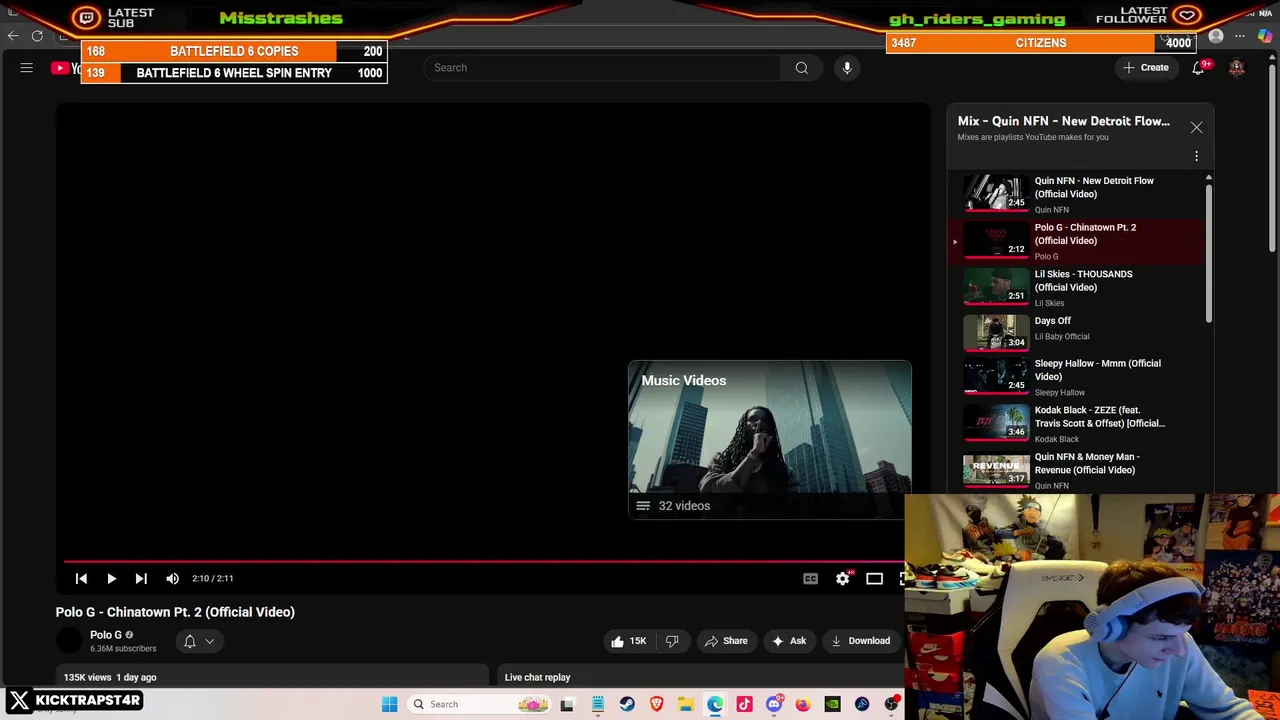Open the player settings gear

(843, 578)
